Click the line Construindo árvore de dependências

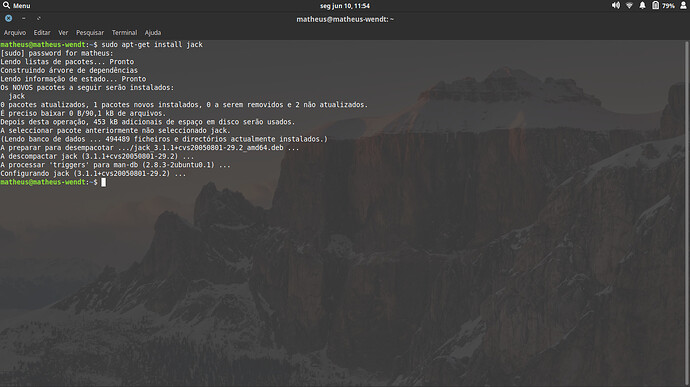coord(69,70)
